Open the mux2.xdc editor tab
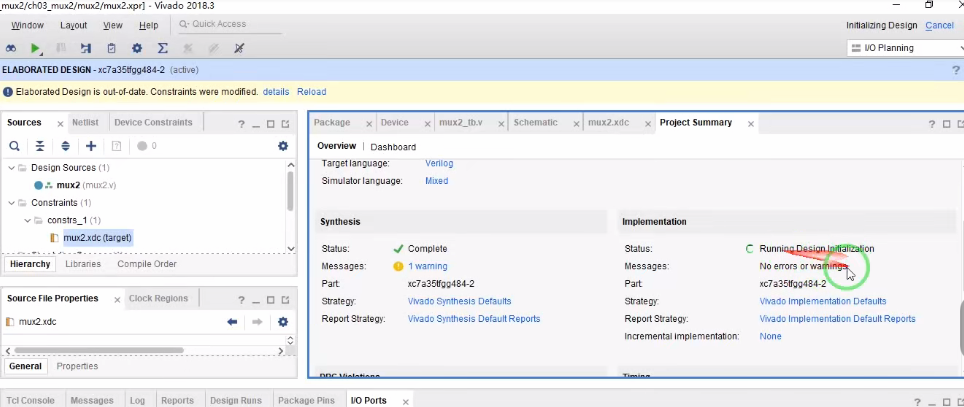 coord(609,122)
